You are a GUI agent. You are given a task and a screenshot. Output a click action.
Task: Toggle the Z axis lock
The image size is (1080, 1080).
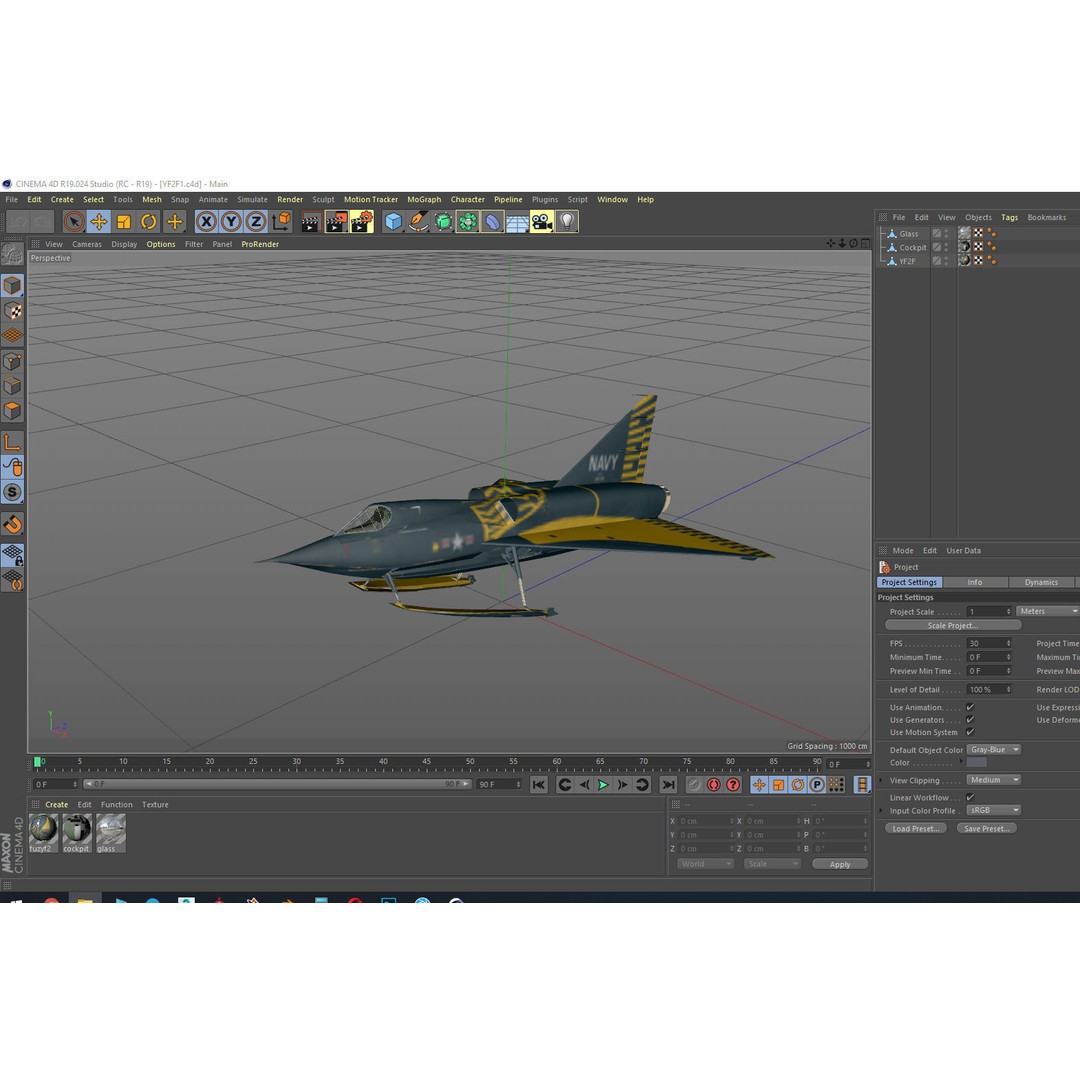point(256,222)
